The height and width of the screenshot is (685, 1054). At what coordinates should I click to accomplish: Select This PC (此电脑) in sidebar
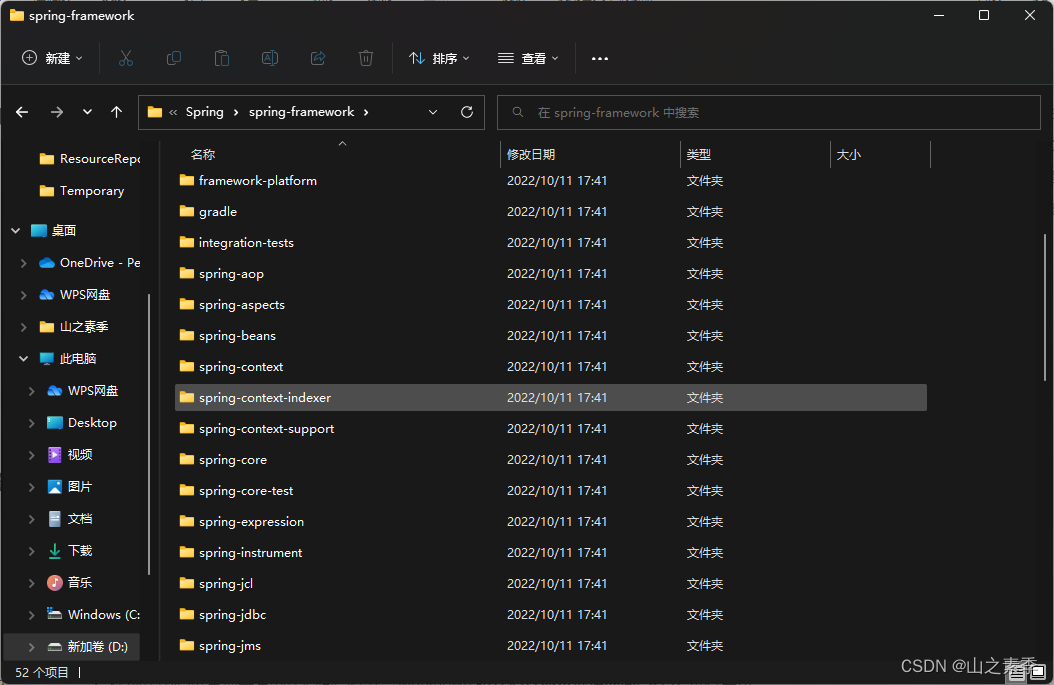point(68,359)
